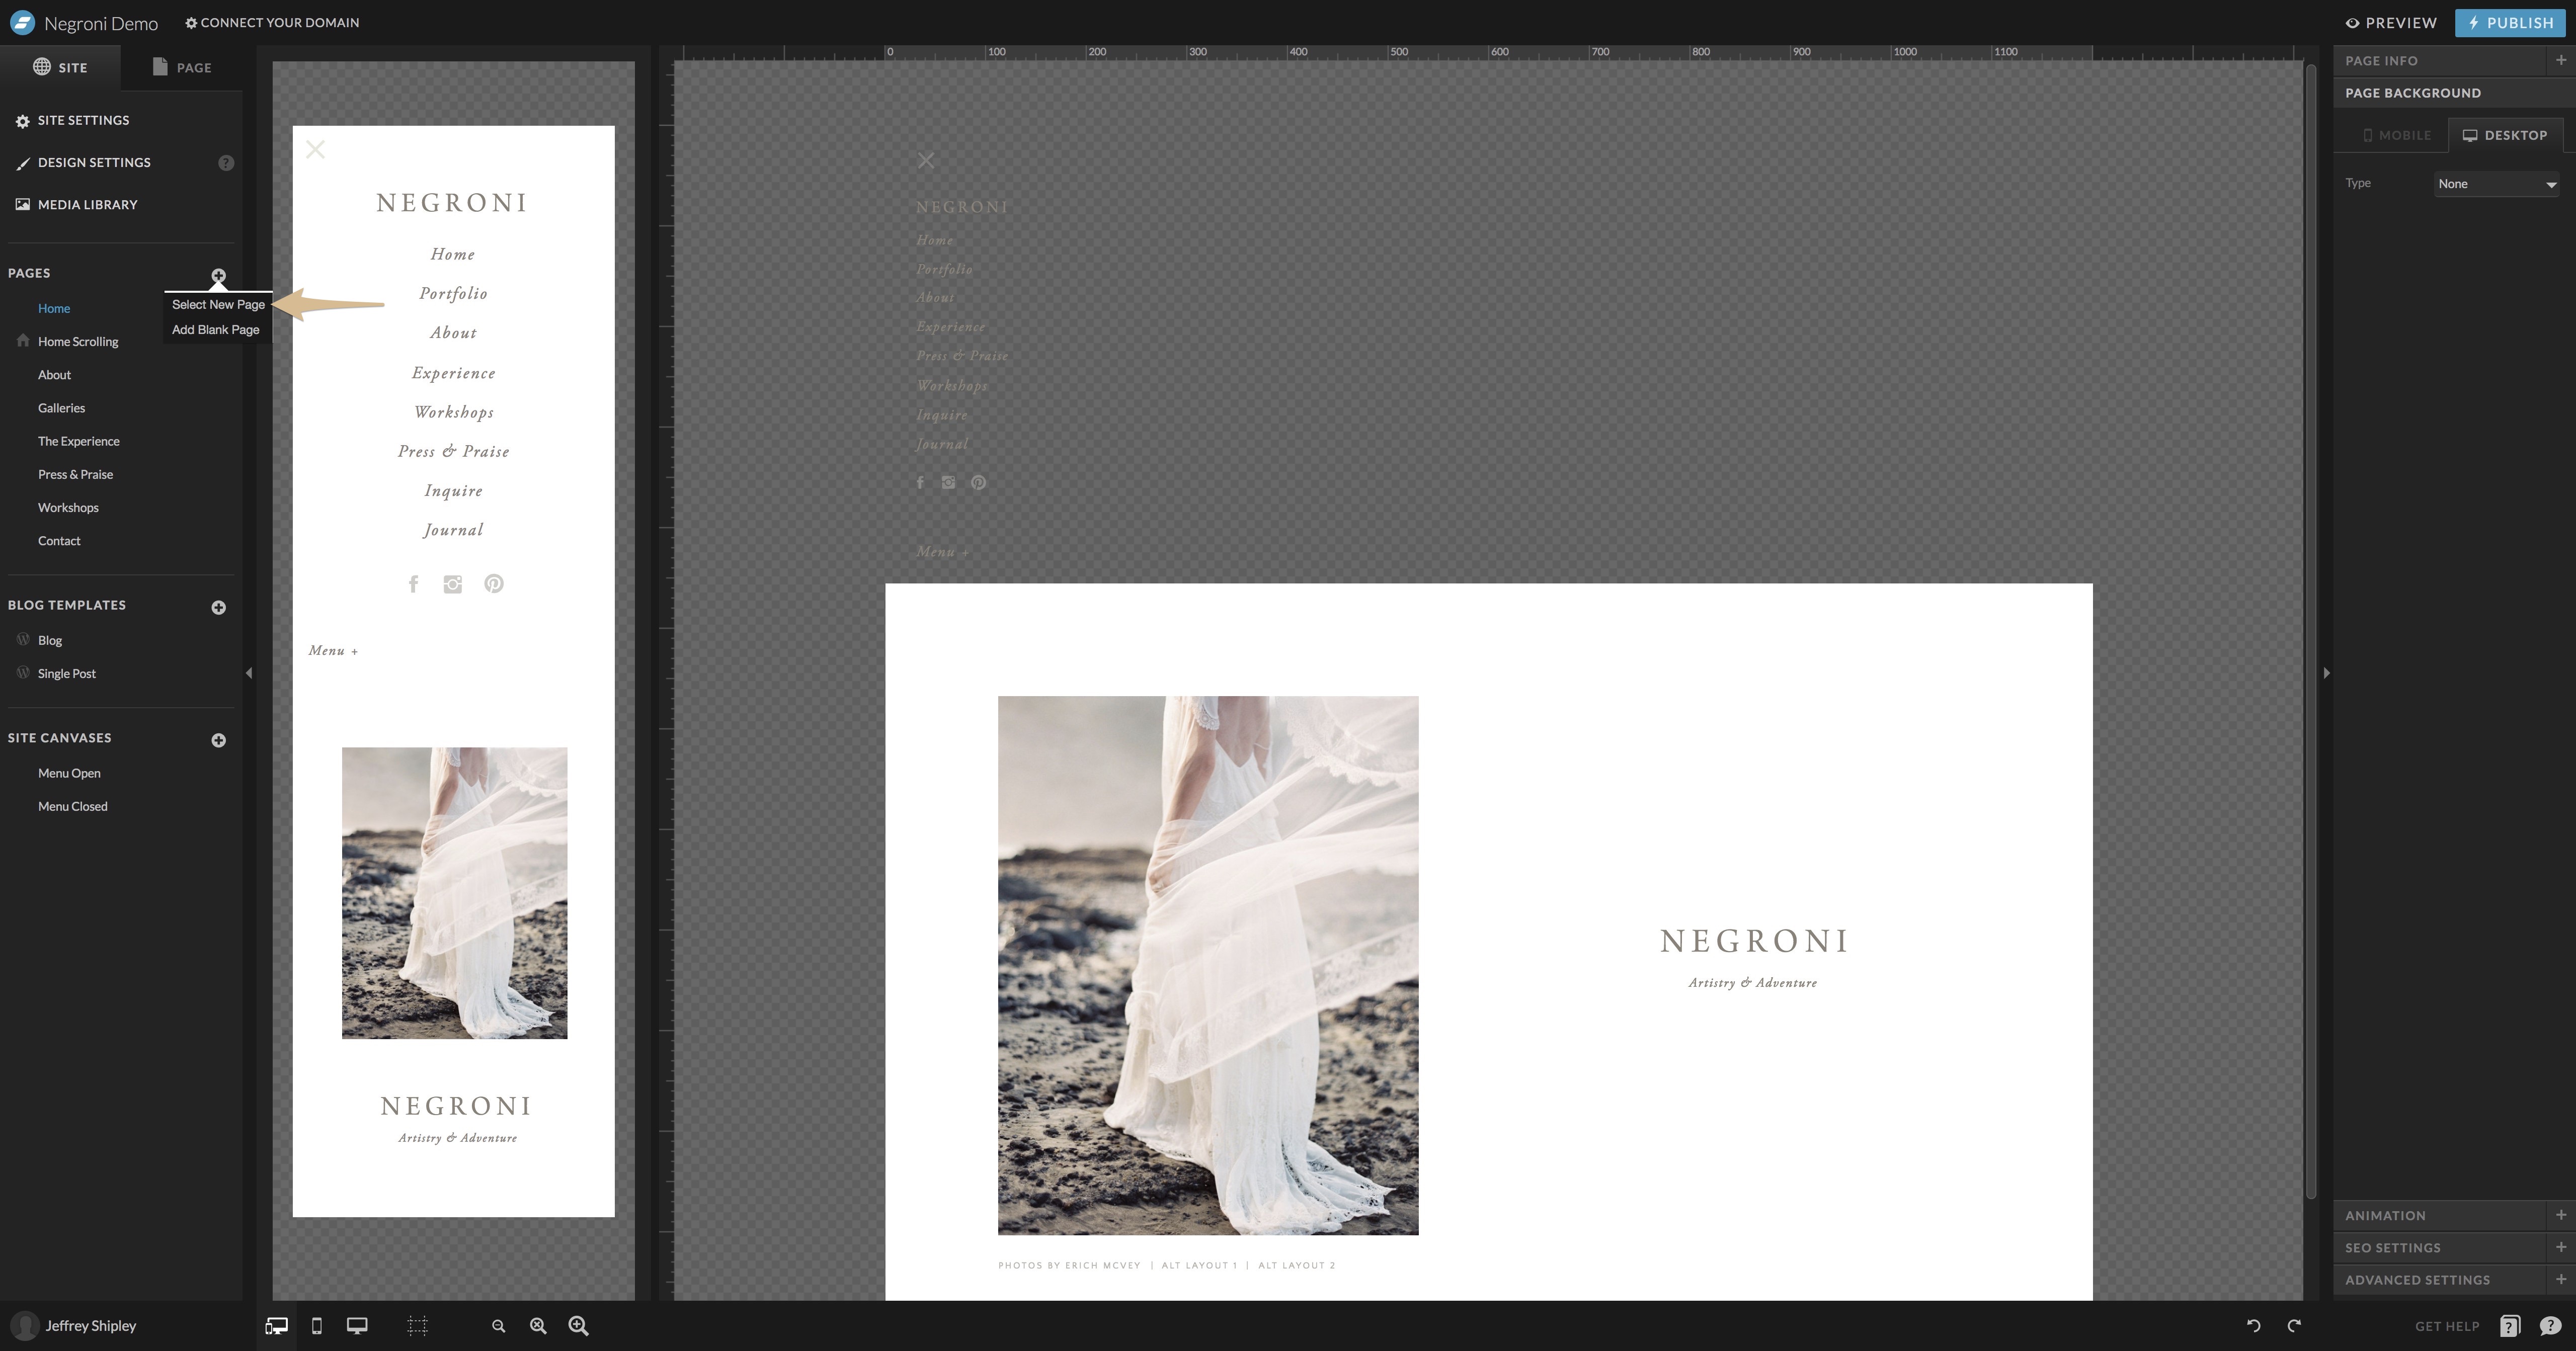
Task: Enable combined mobile and desktop view
Action: click(276, 1326)
